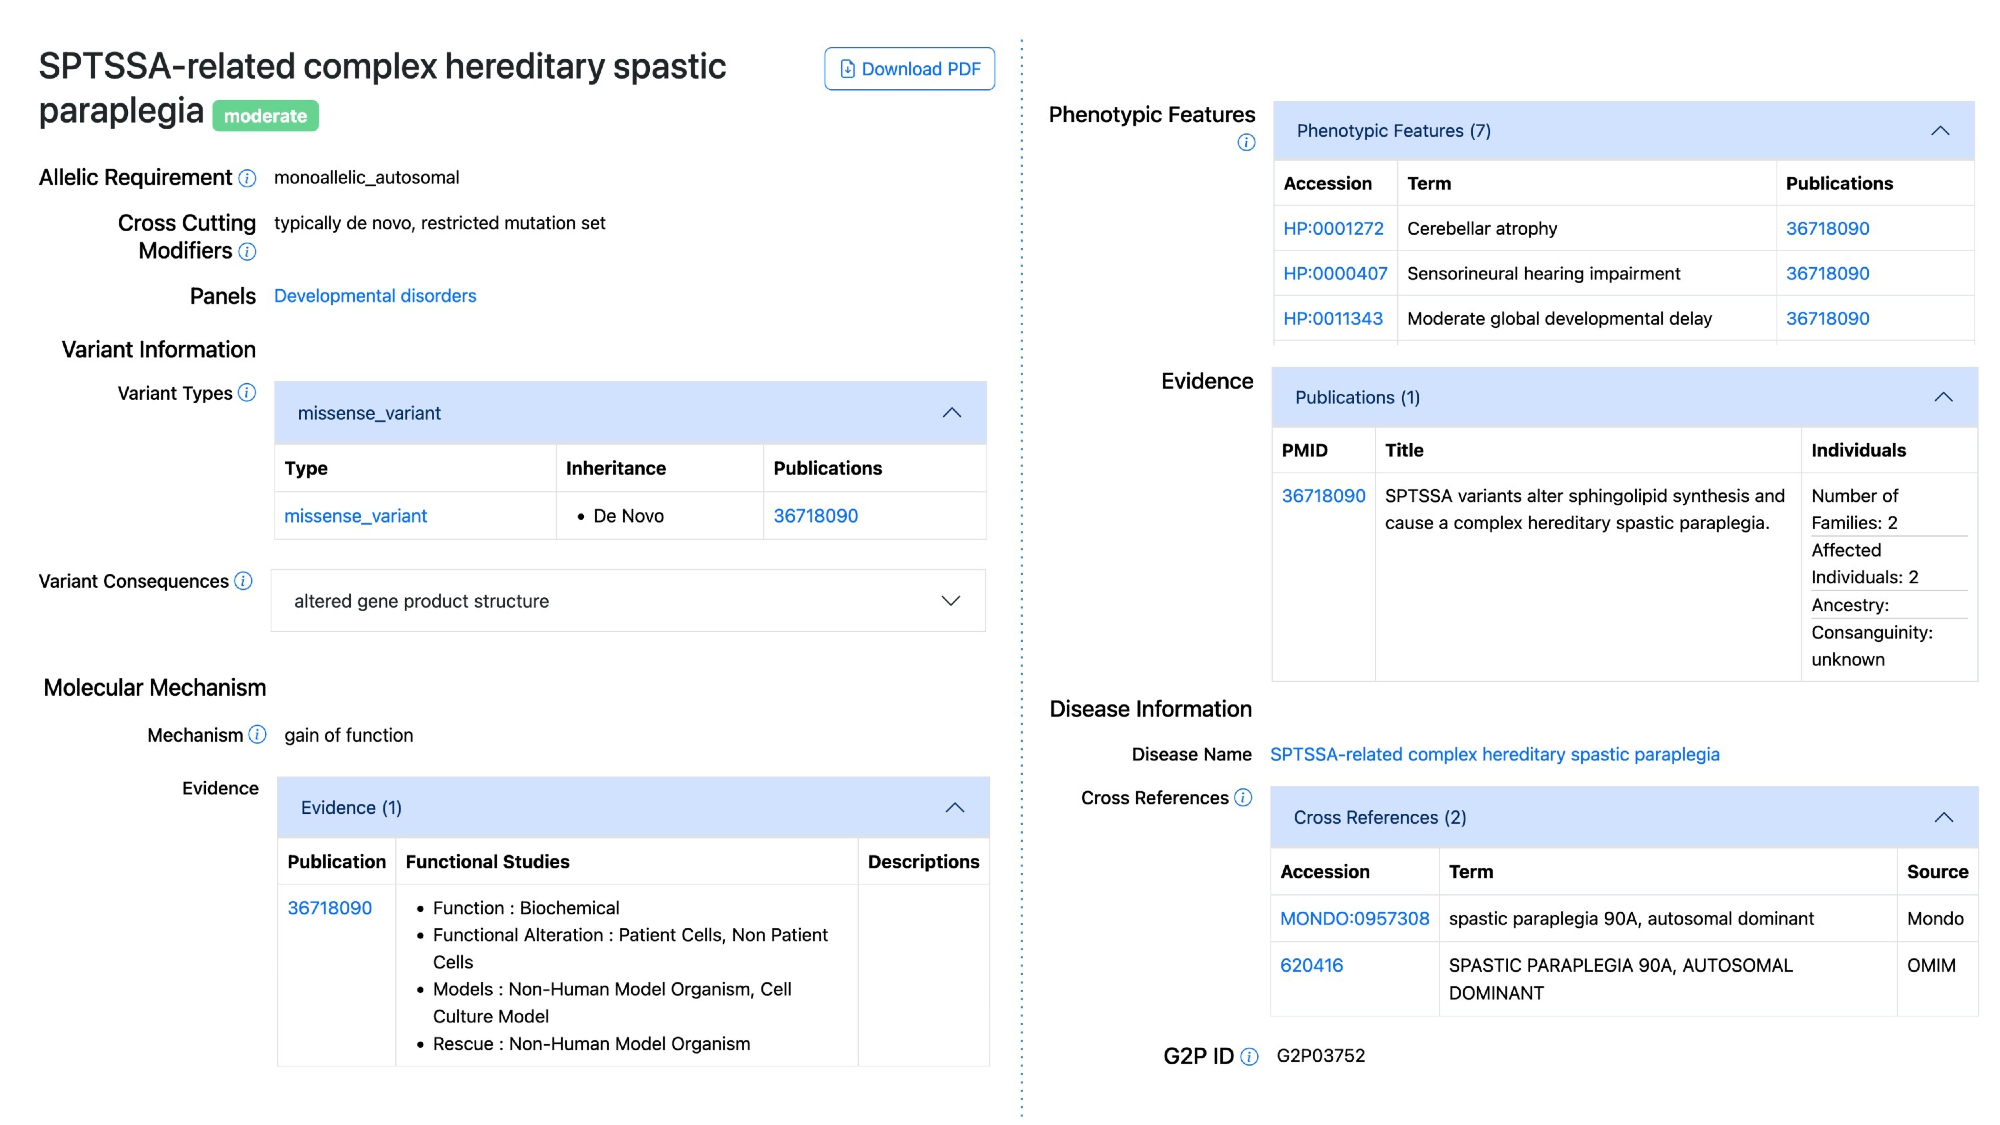Viewport: 2000px width, 1125px height.
Task: Open the Developmental disorders panel link
Action: [375, 296]
